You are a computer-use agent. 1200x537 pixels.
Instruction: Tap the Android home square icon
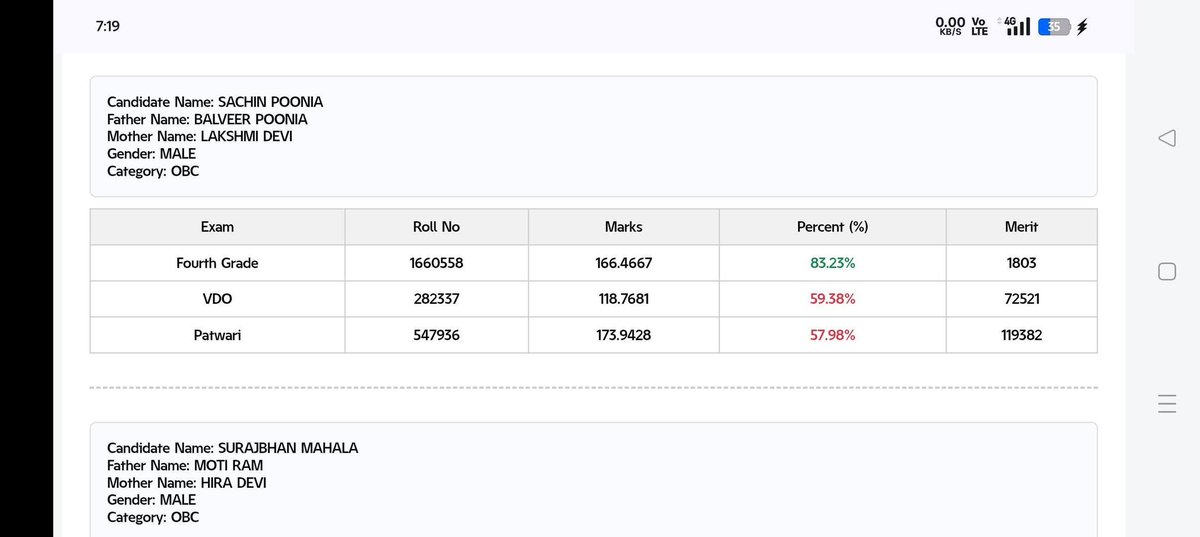1166,271
